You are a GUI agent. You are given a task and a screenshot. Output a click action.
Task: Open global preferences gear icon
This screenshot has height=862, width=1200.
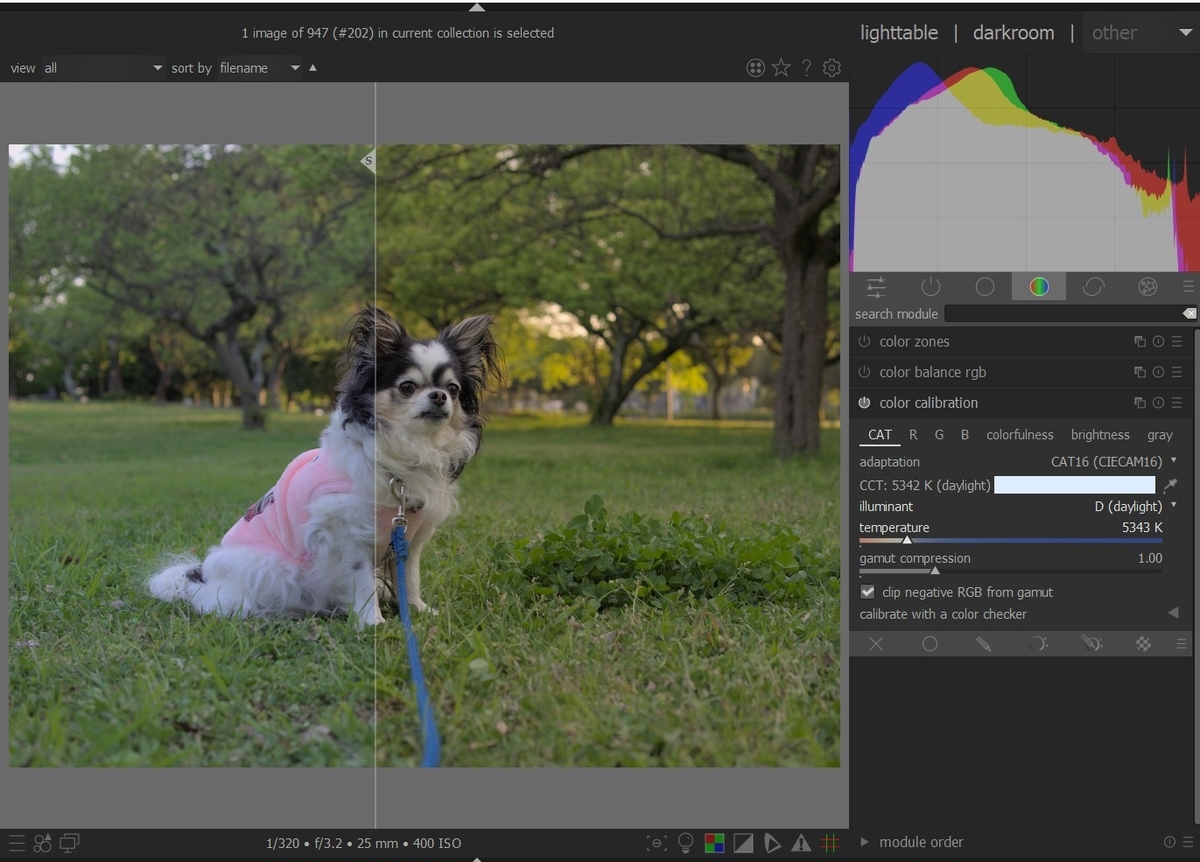[x=831, y=68]
